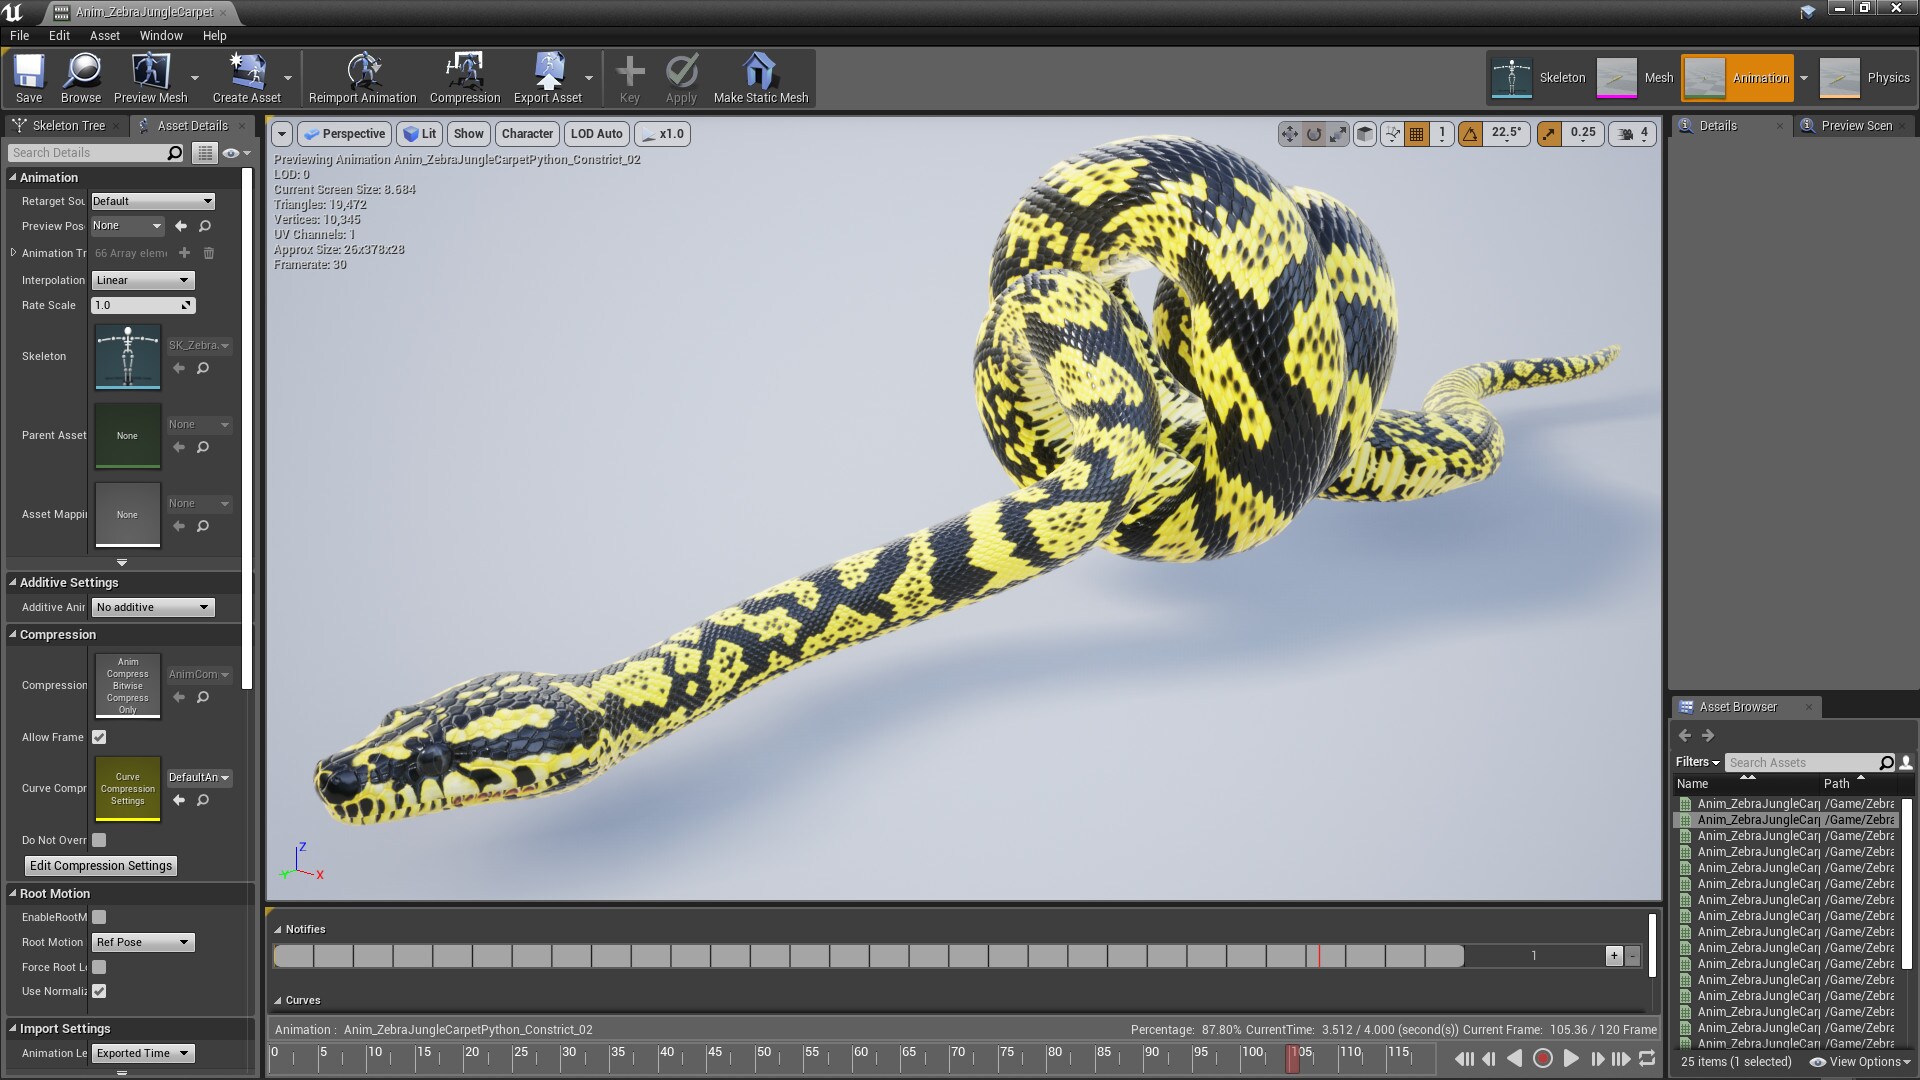The width and height of the screenshot is (1920, 1080).
Task: Change the Root Motion Ref Pose dropdown
Action: coord(142,942)
